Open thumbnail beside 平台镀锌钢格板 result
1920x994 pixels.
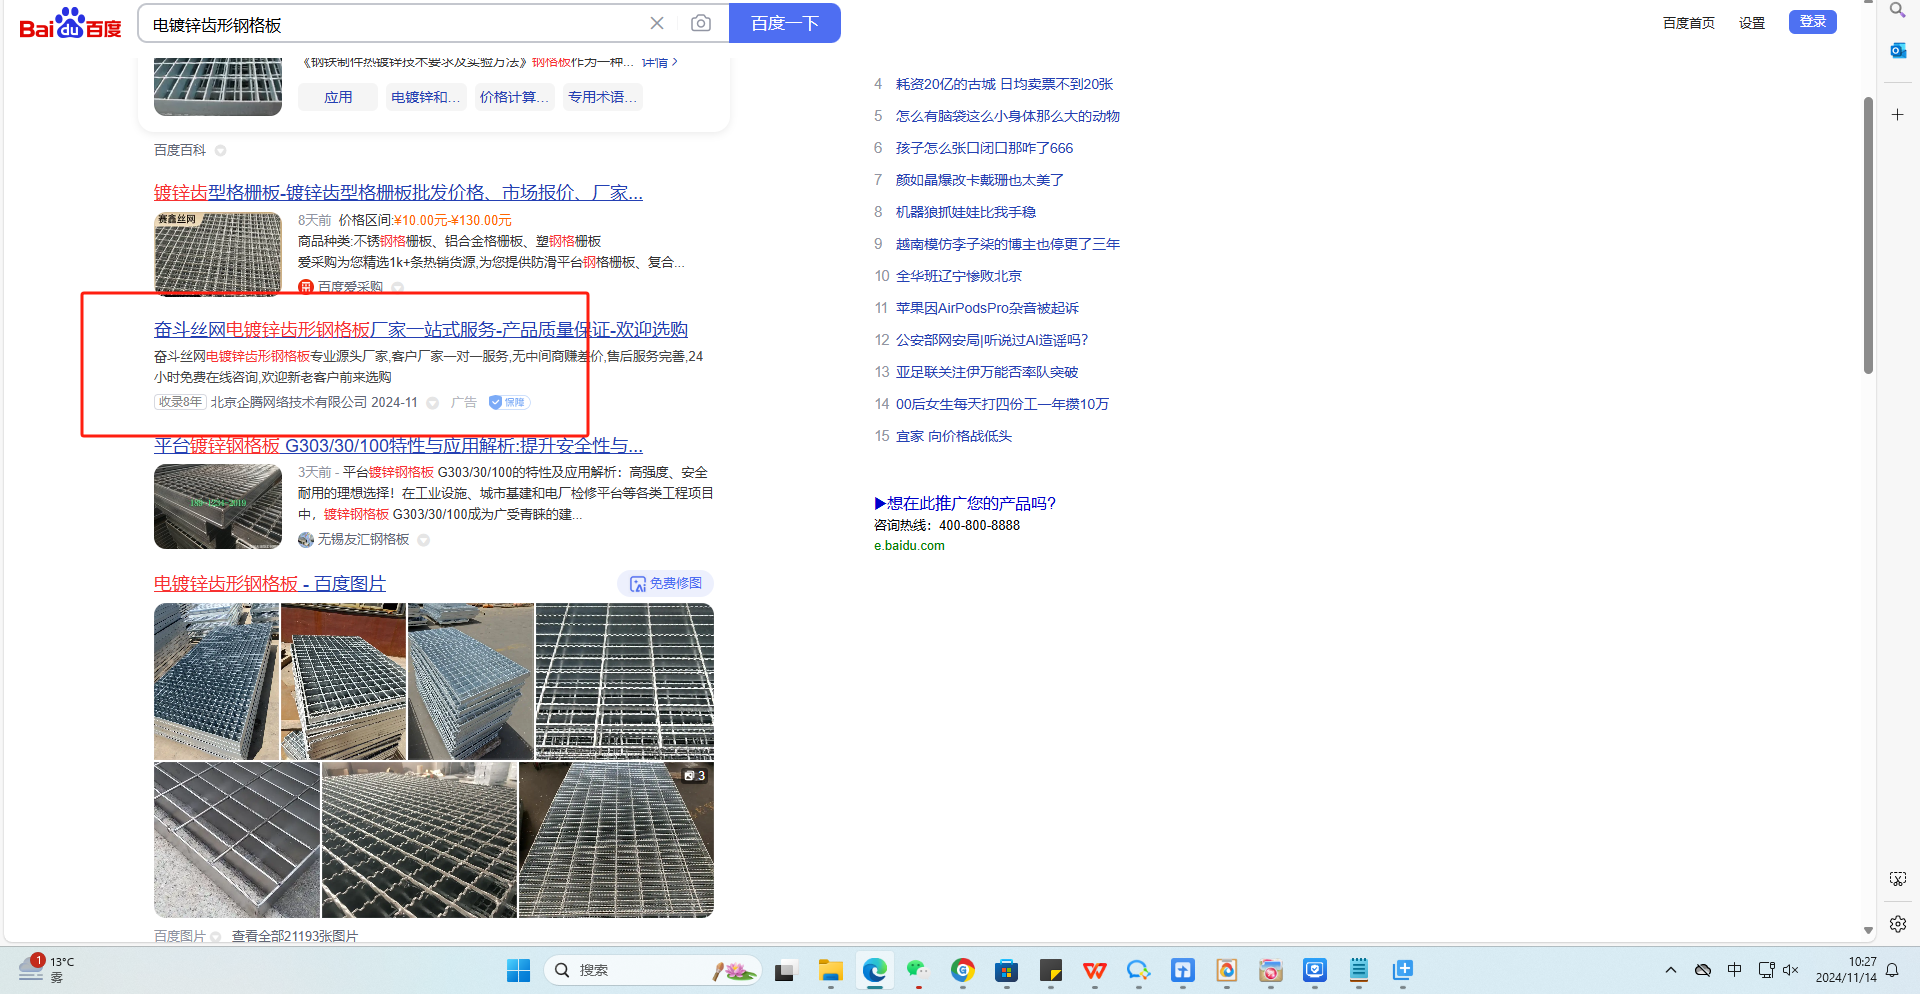[x=218, y=507]
